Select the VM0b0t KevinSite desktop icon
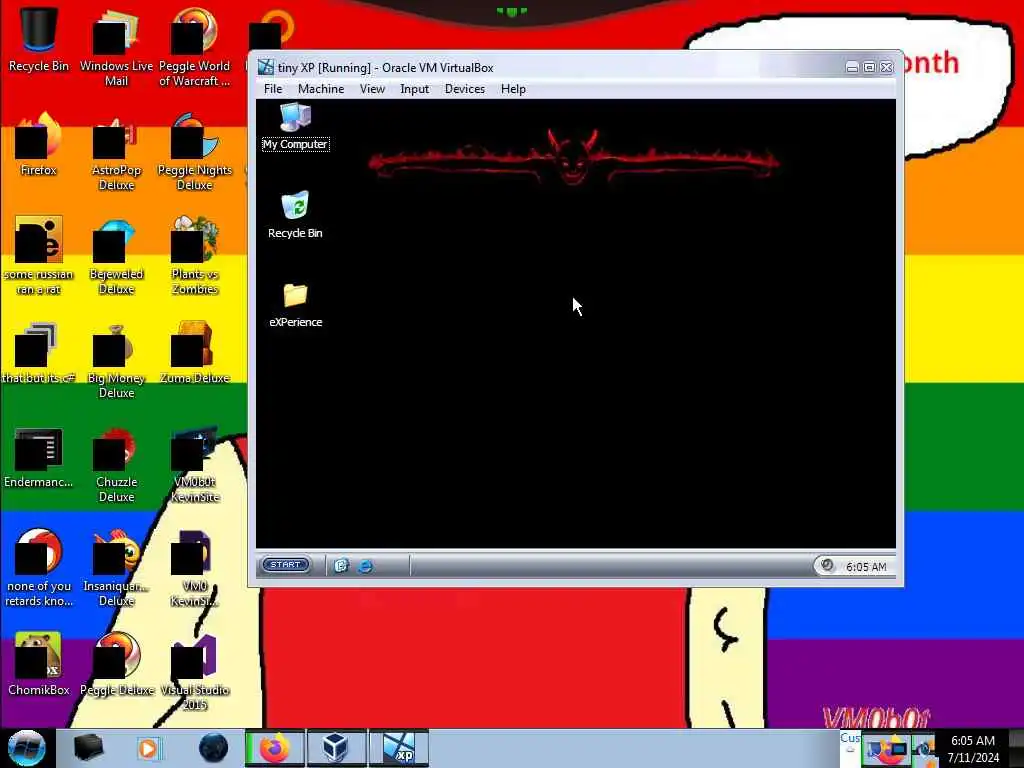Image resolution: width=1024 pixels, height=768 pixels. (x=194, y=464)
